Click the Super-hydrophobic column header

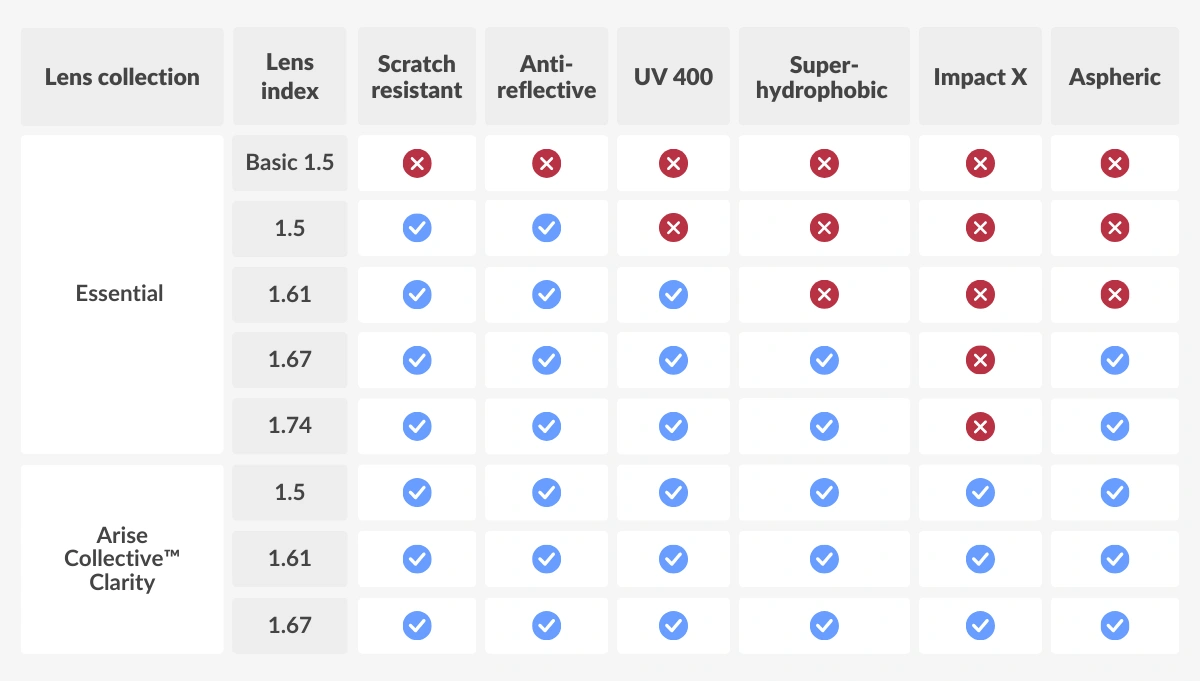click(x=823, y=77)
